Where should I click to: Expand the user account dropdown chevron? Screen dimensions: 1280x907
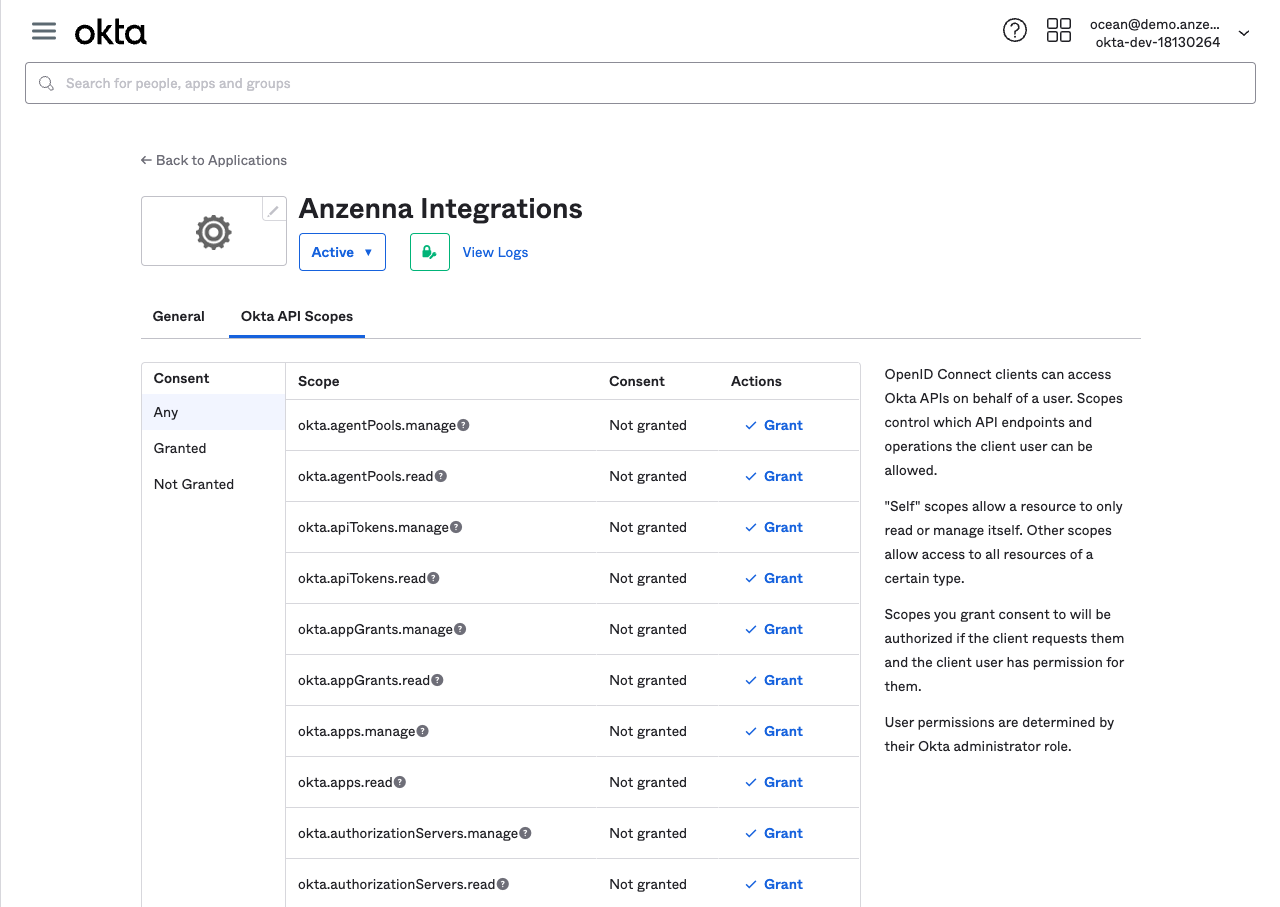pos(1244,33)
